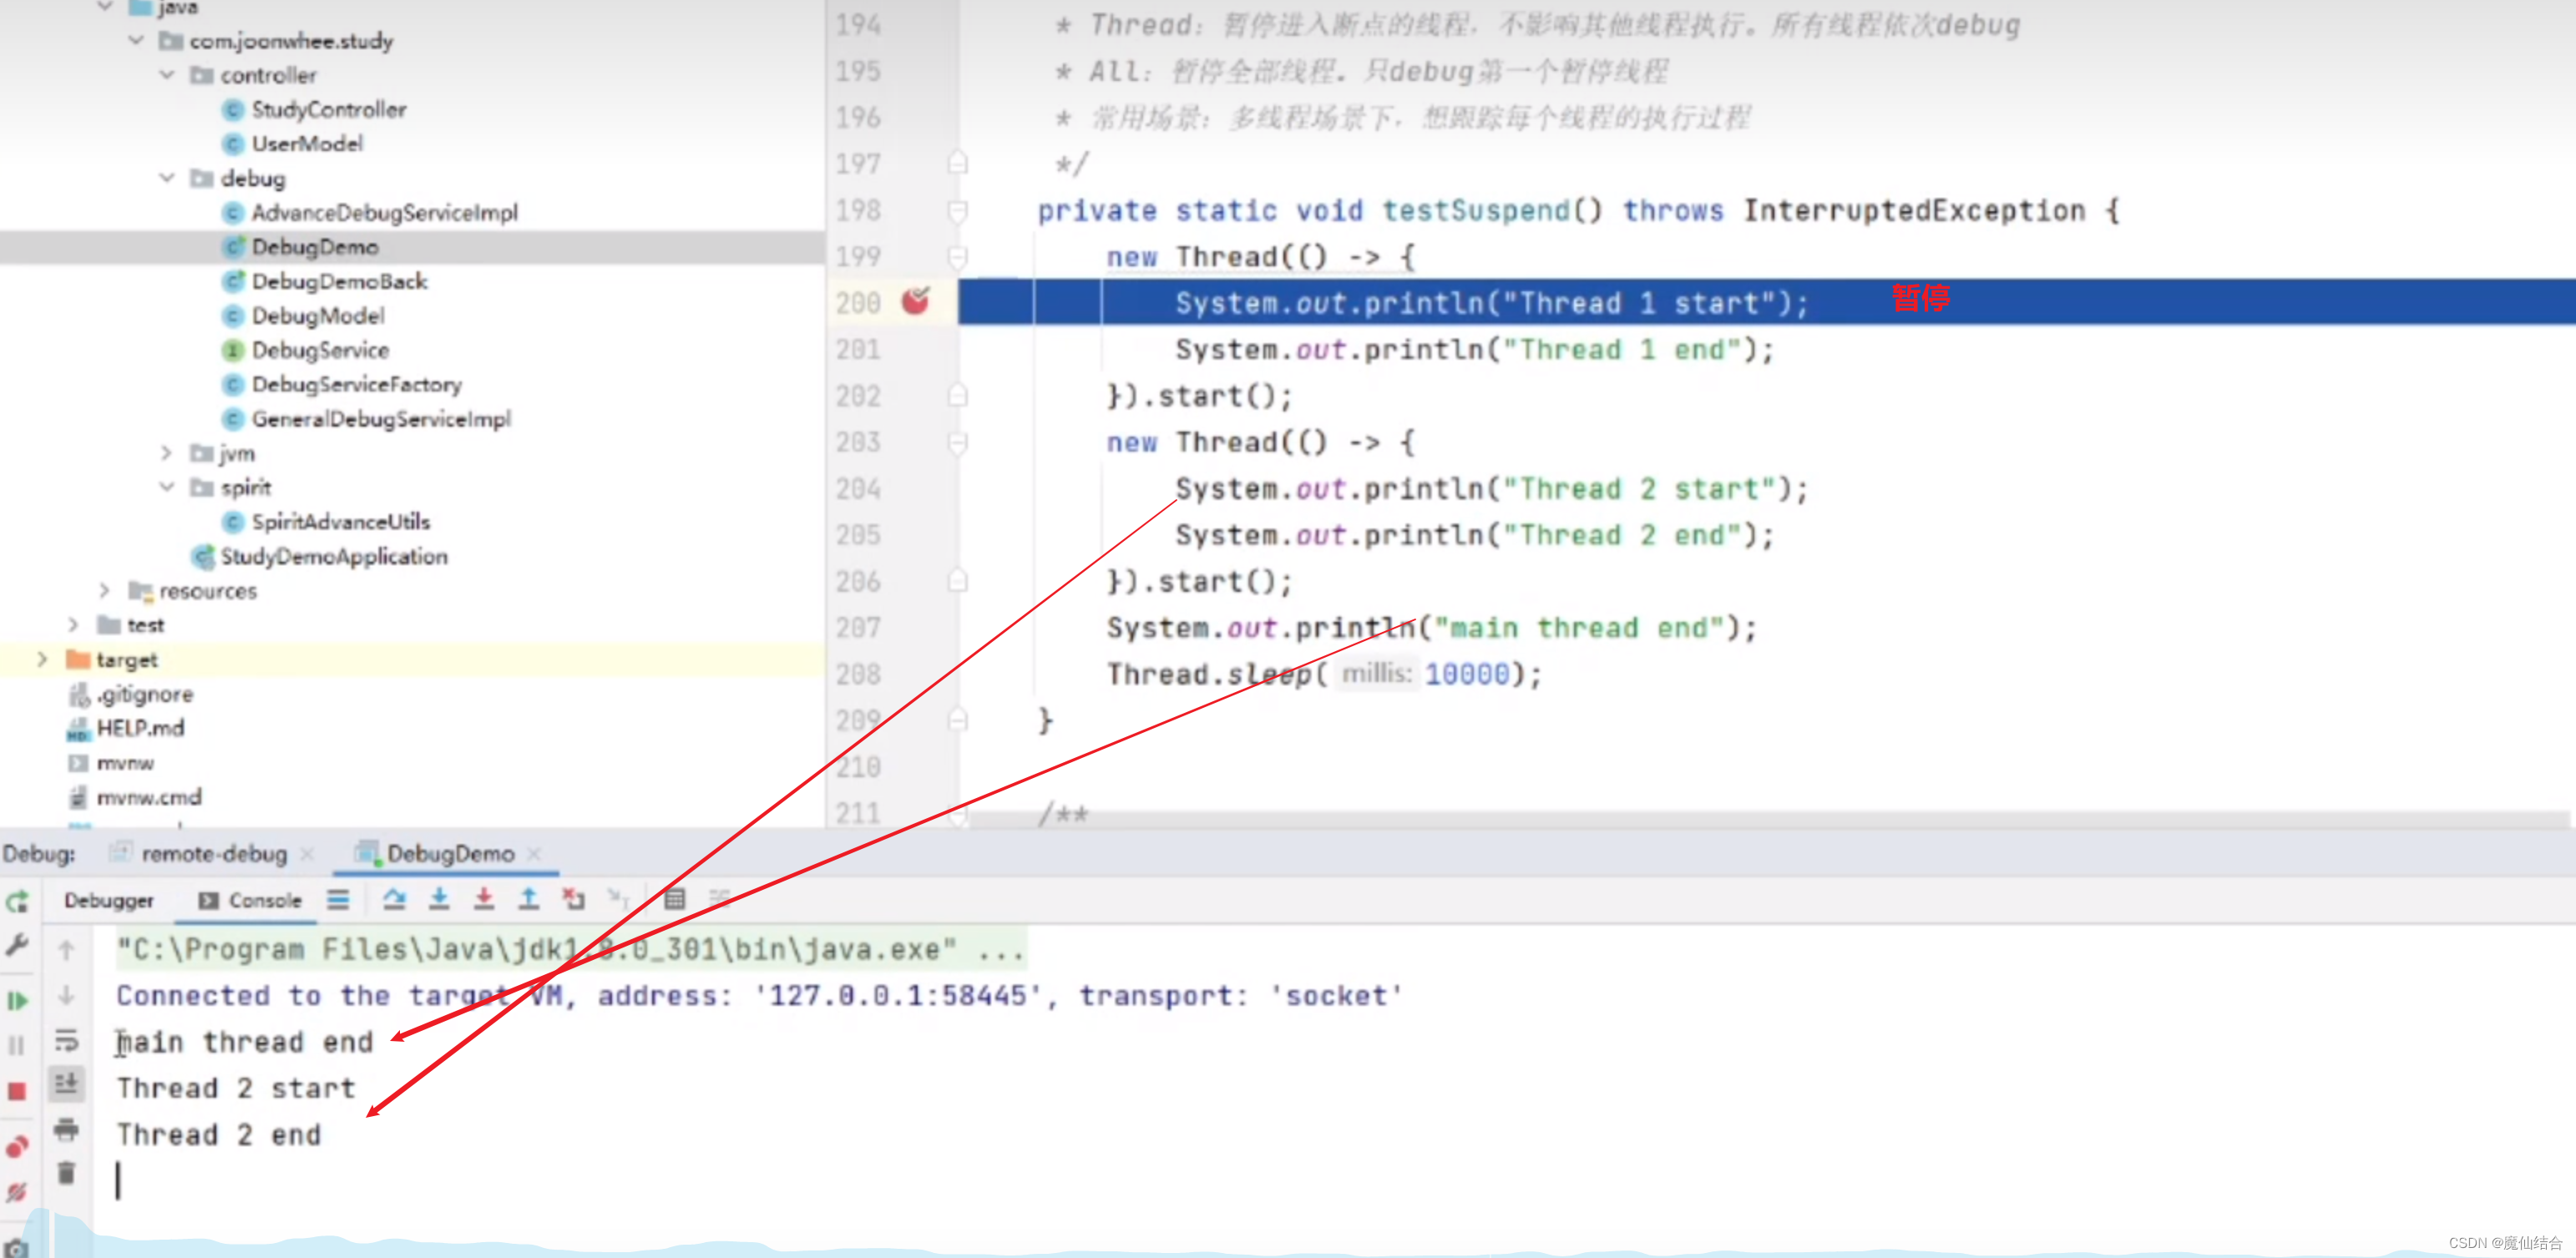The width and height of the screenshot is (2576, 1258).
Task: Open DebugDemoBack class
Action: point(339,282)
